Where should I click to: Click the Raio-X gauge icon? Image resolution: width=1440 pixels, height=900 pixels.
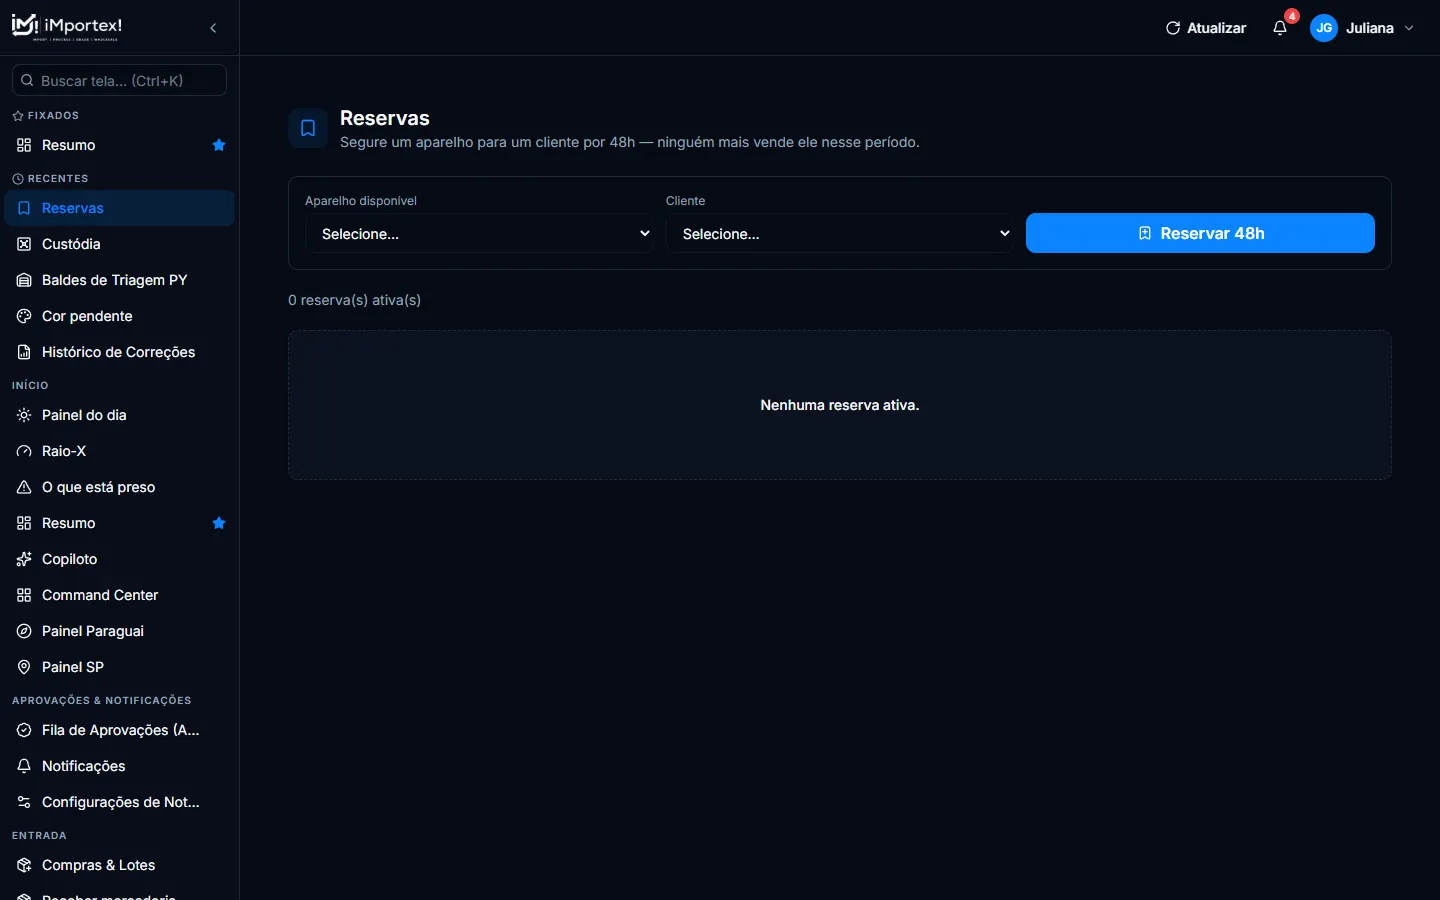[24, 451]
